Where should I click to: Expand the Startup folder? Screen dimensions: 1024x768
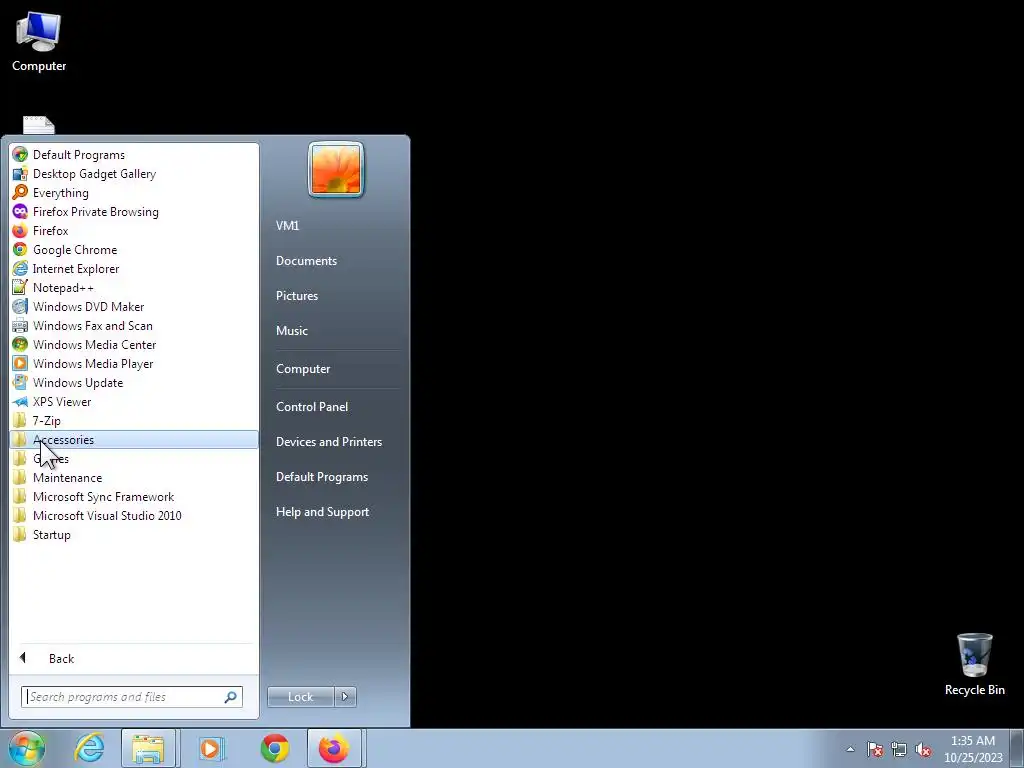point(134,534)
